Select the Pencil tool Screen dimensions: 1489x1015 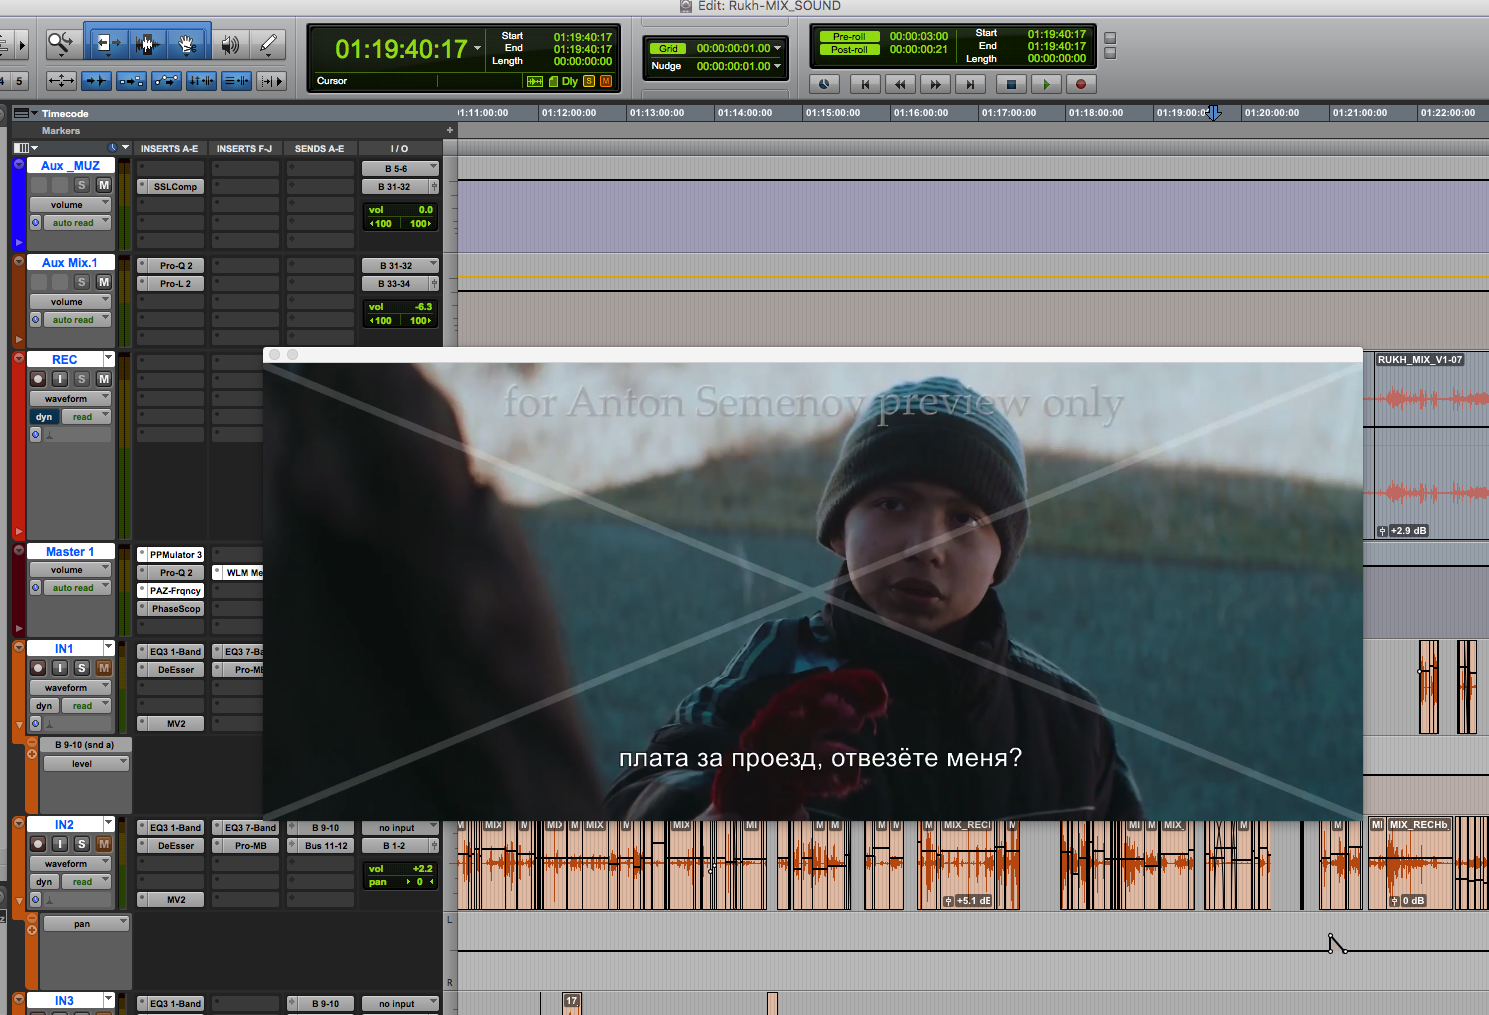click(267, 44)
